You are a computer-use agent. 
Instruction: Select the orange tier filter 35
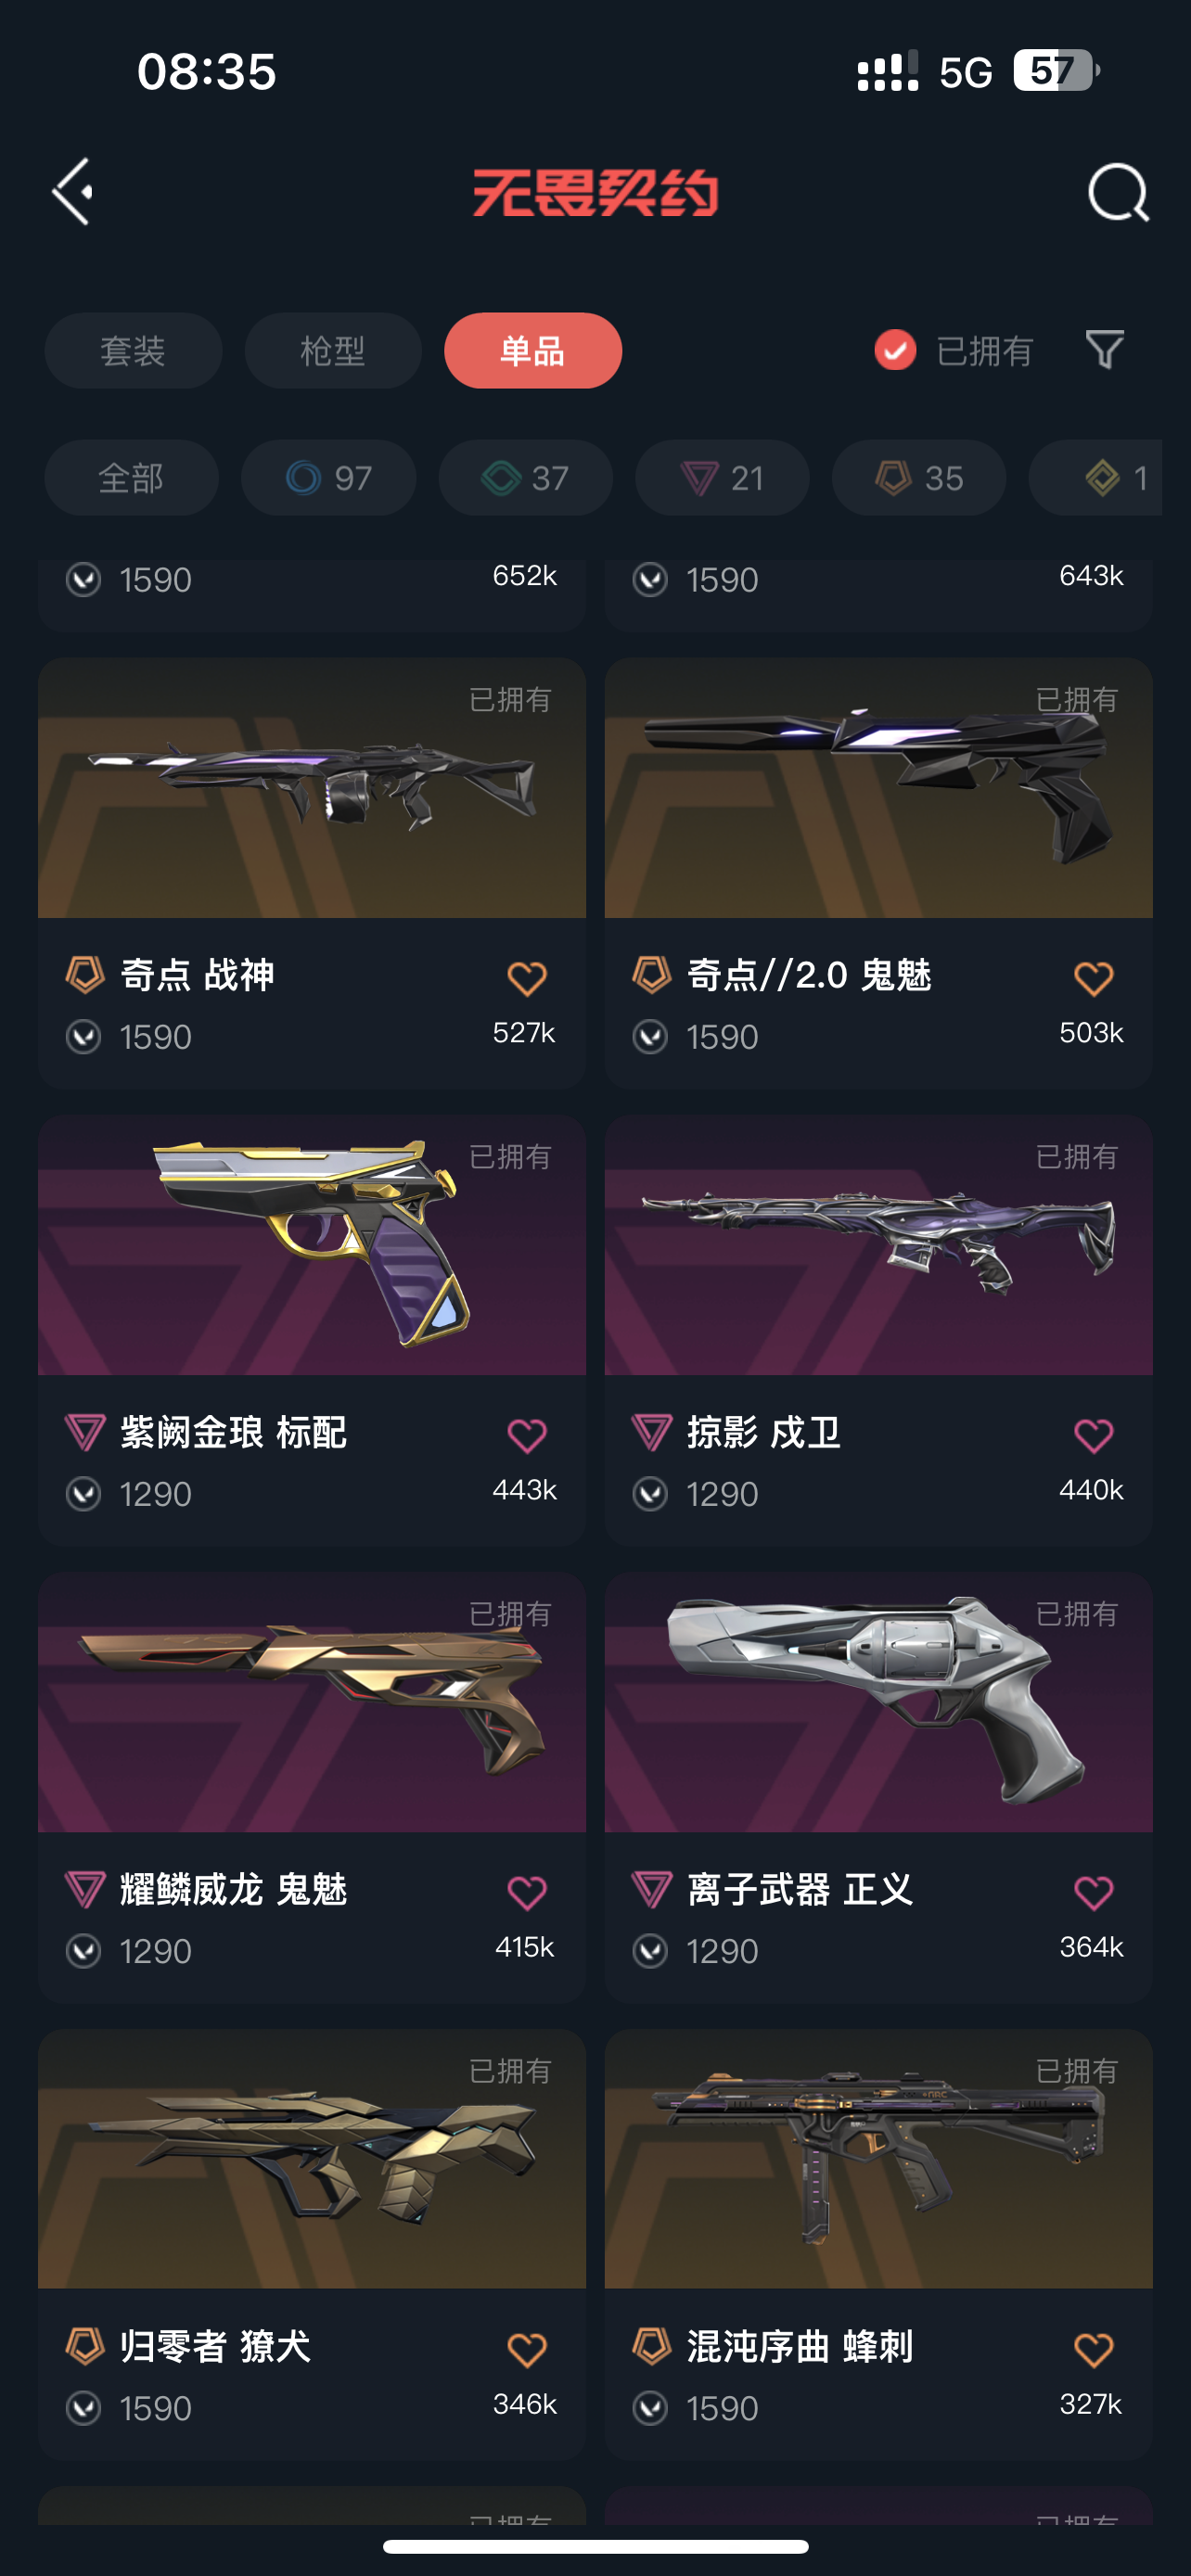pyautogui.click(x=919, y=478)
